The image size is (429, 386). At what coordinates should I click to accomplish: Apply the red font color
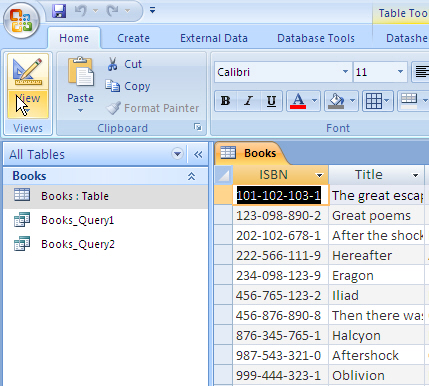pyautogui.click(x=298, y=101)
